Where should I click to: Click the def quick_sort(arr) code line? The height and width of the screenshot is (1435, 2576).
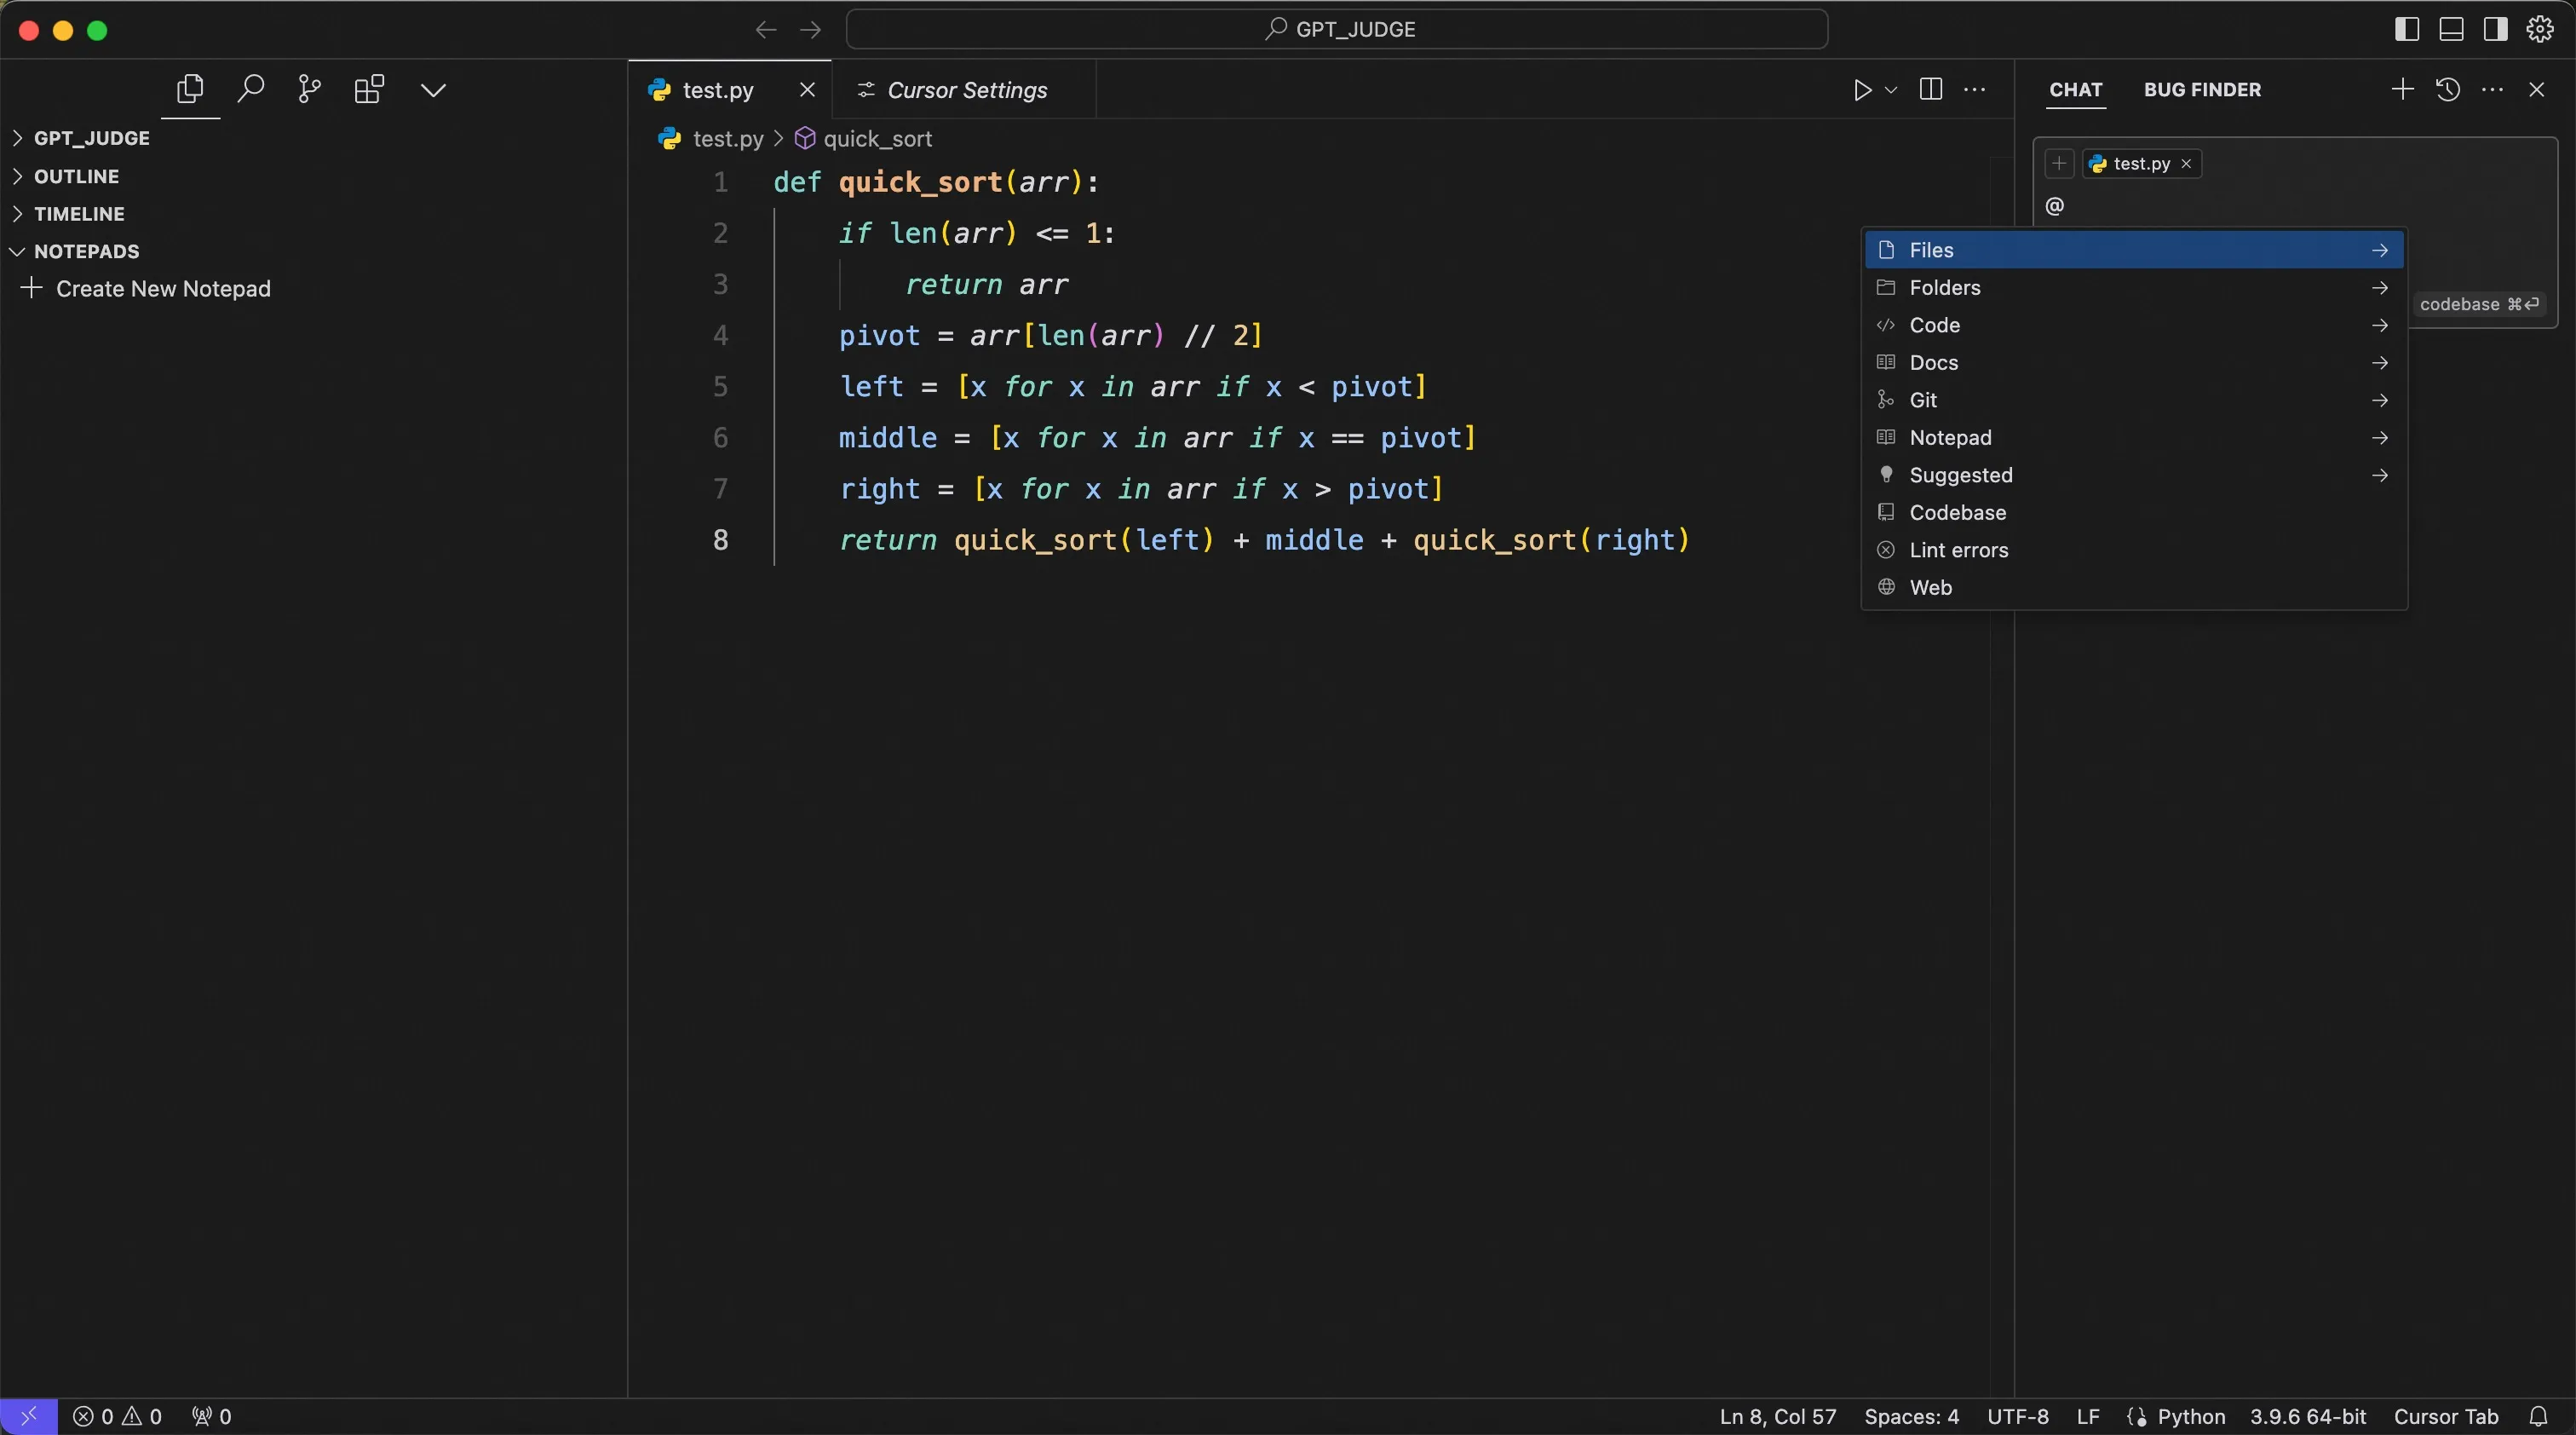936,182
